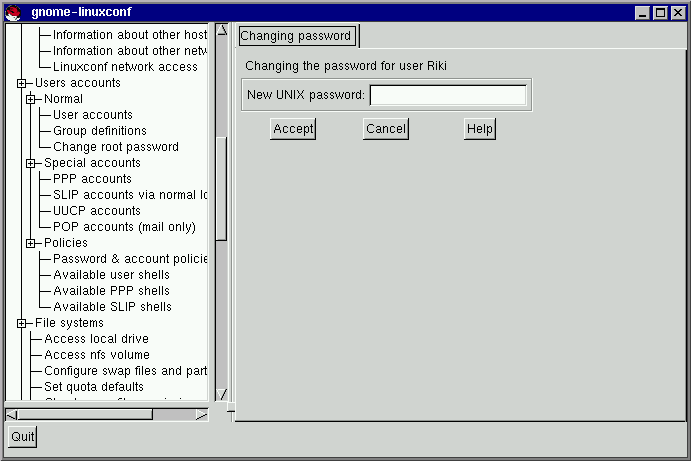Open User accounts in the tree
Image resolution: width=691 pixels, height=461 pixels.
[x=92, y=115]
